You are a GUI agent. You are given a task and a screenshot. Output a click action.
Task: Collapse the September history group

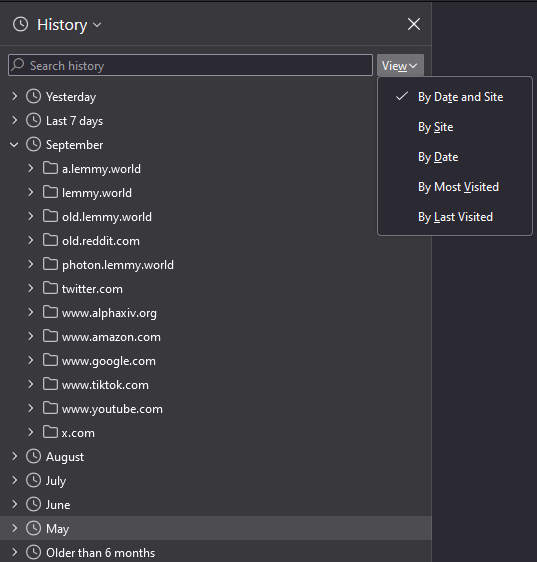(x=14, y=144)
